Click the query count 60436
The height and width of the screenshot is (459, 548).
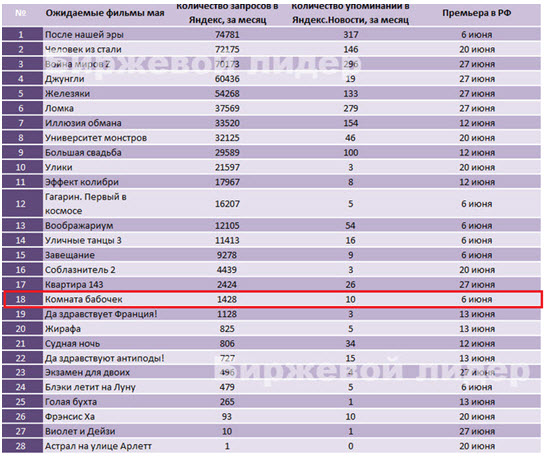(x=227, y=79)
